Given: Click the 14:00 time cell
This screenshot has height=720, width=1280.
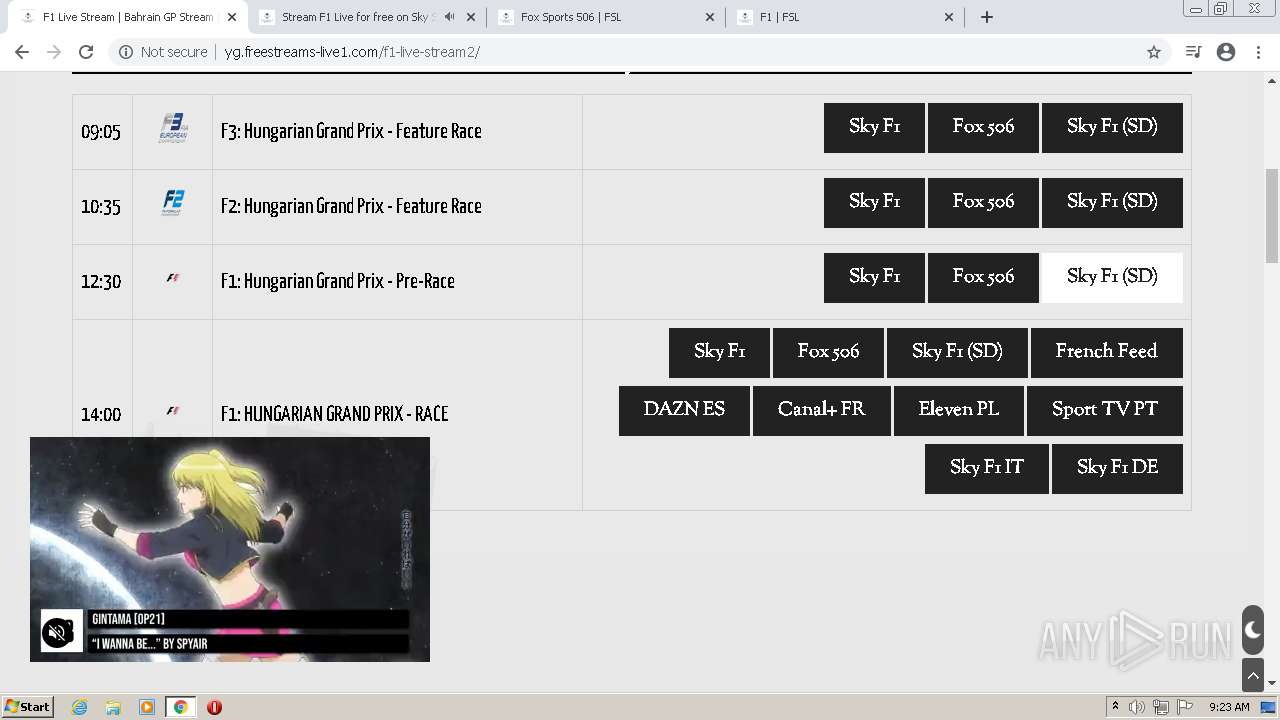Looking at the screenshot, I should coord(102,415).
